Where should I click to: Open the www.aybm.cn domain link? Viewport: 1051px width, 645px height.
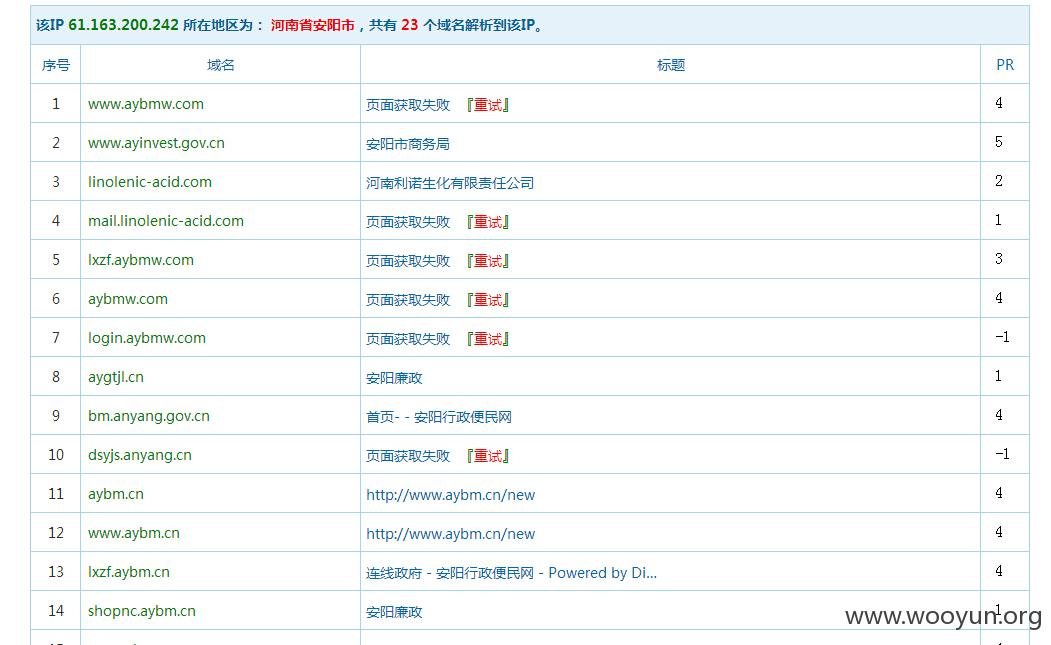tap(133, 533)
